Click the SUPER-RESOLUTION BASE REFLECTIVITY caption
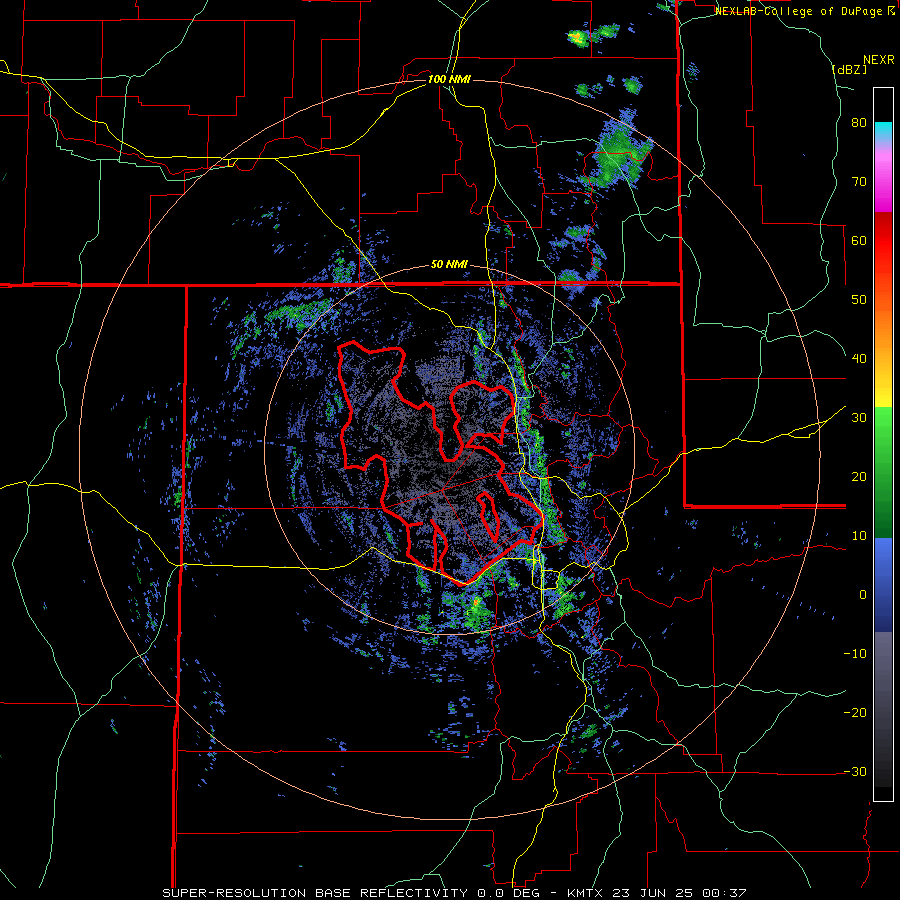 [x=317, y=893]
